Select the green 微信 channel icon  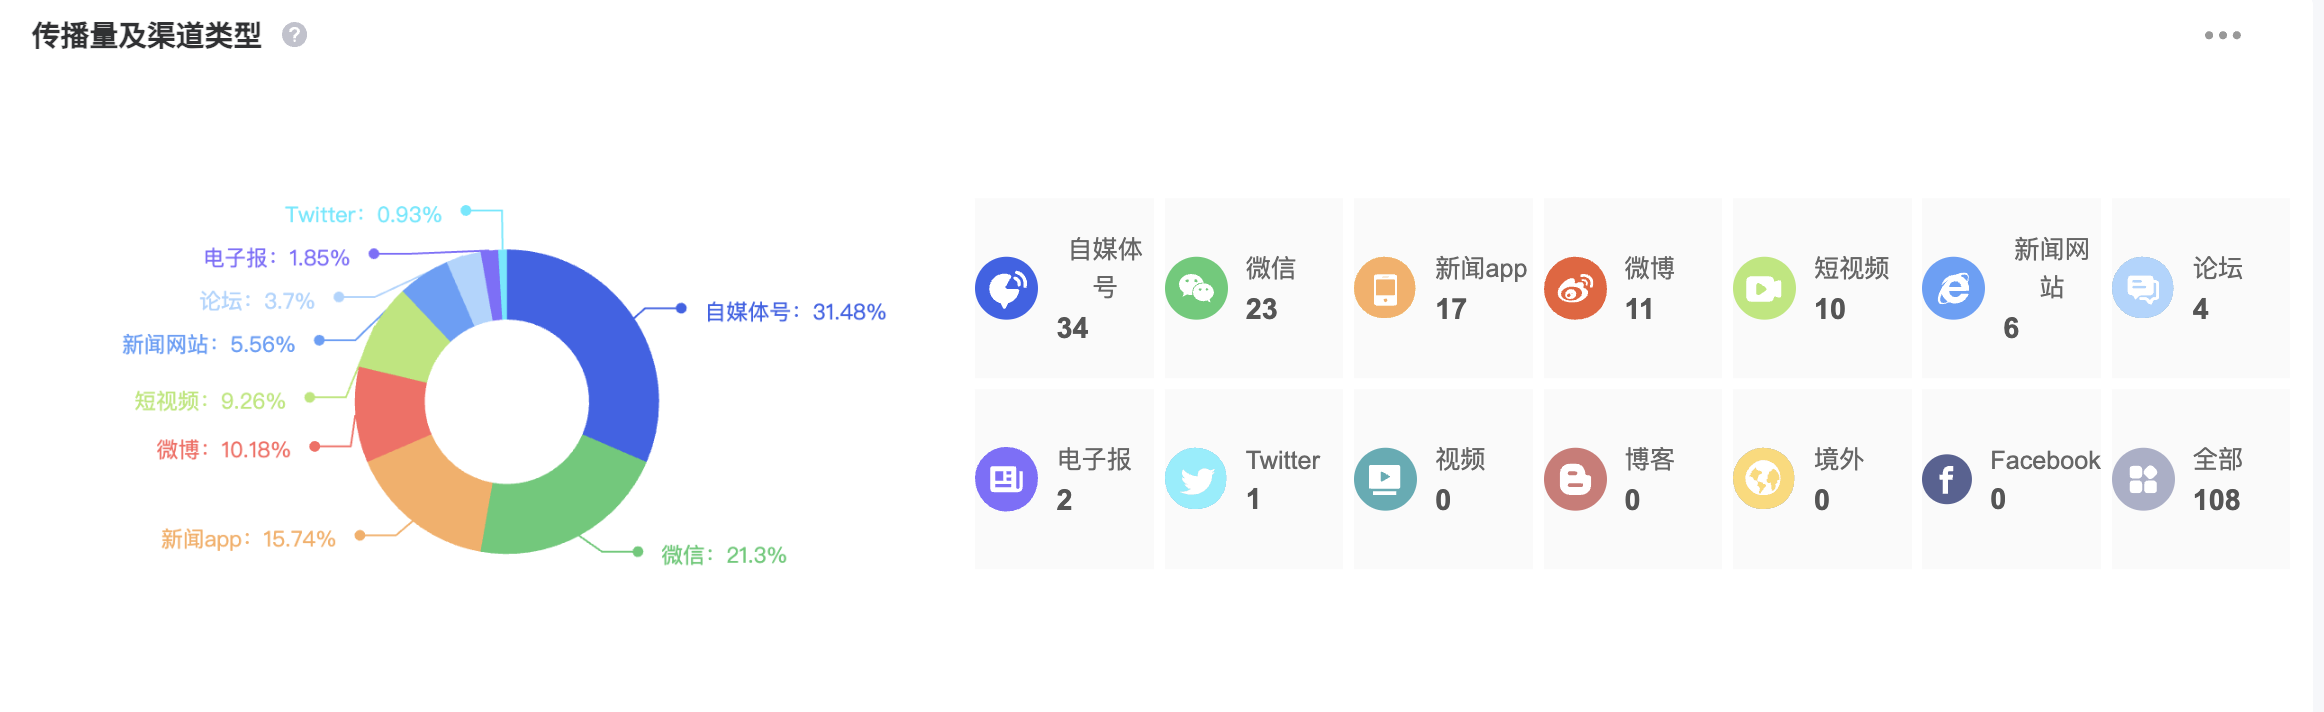coord(1196,288)
